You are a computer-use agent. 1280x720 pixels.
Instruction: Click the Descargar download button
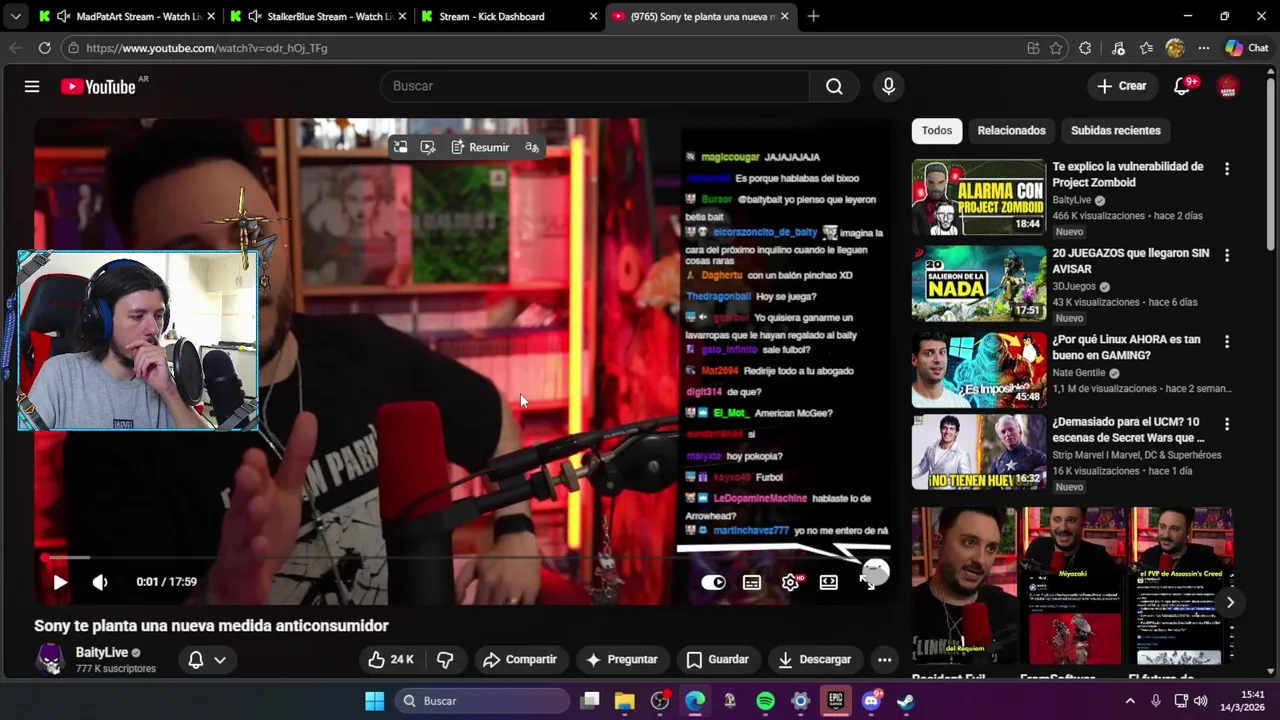click(814, 659)
